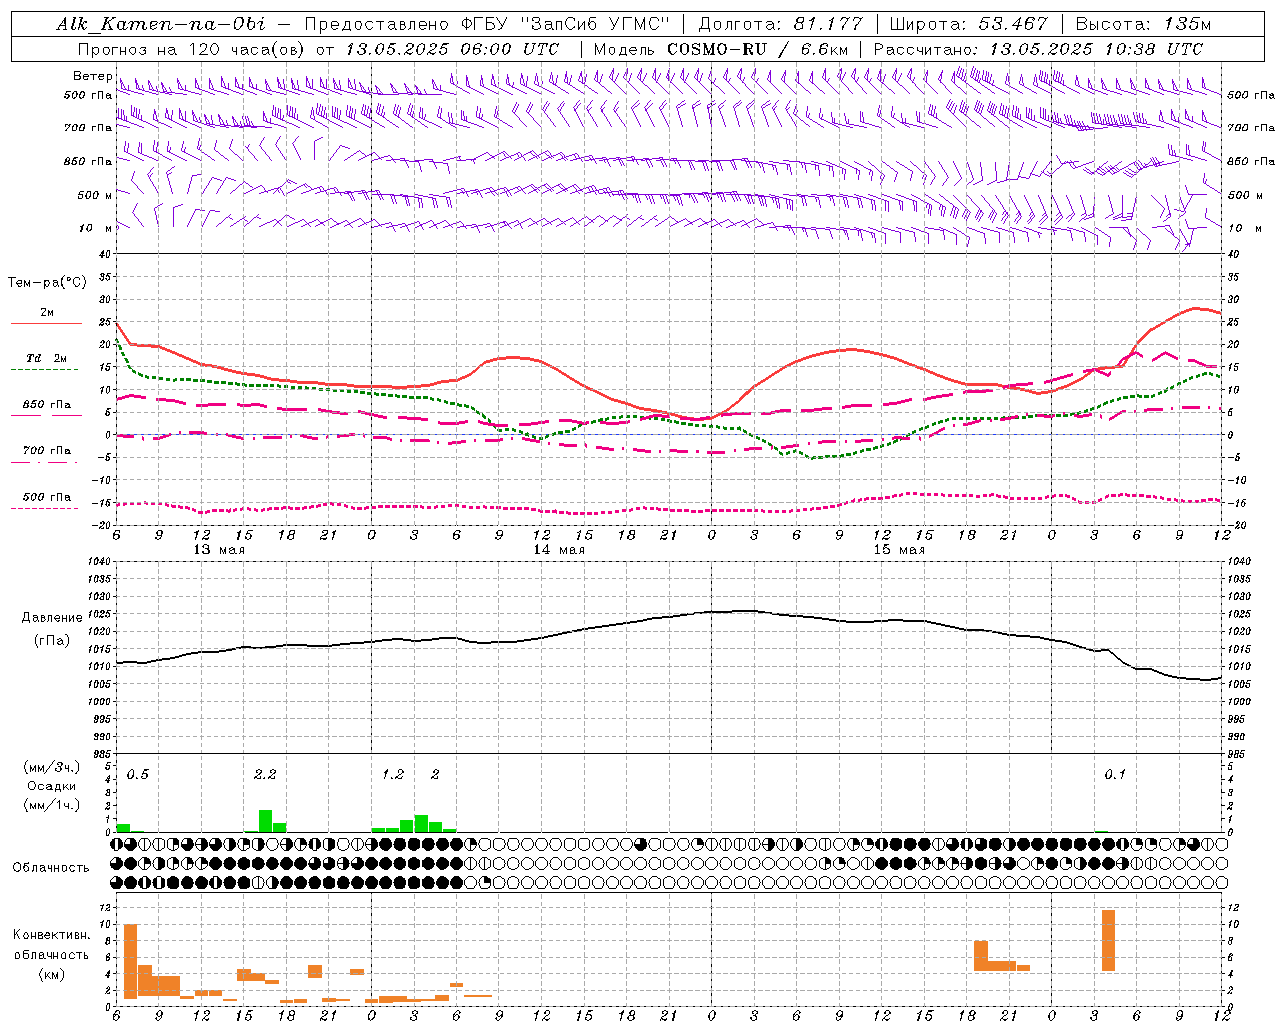Click the calculation time Рассчитано: 13.05.2025 10:38 UTC
Viewport: 1280px width, 1024px height.
point(1038,48)
